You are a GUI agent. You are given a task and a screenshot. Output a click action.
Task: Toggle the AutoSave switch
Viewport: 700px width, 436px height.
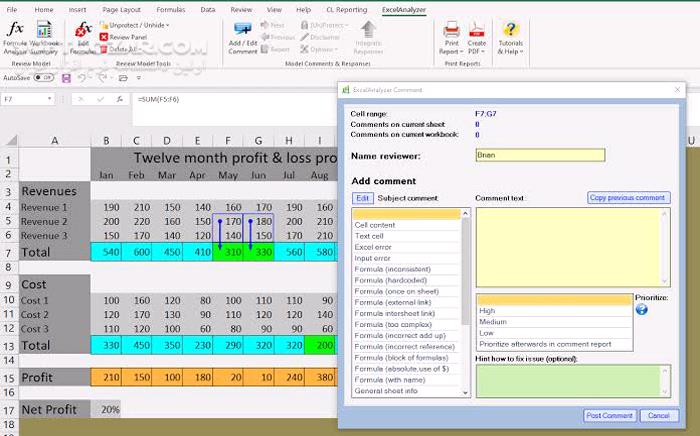(44, 78)
